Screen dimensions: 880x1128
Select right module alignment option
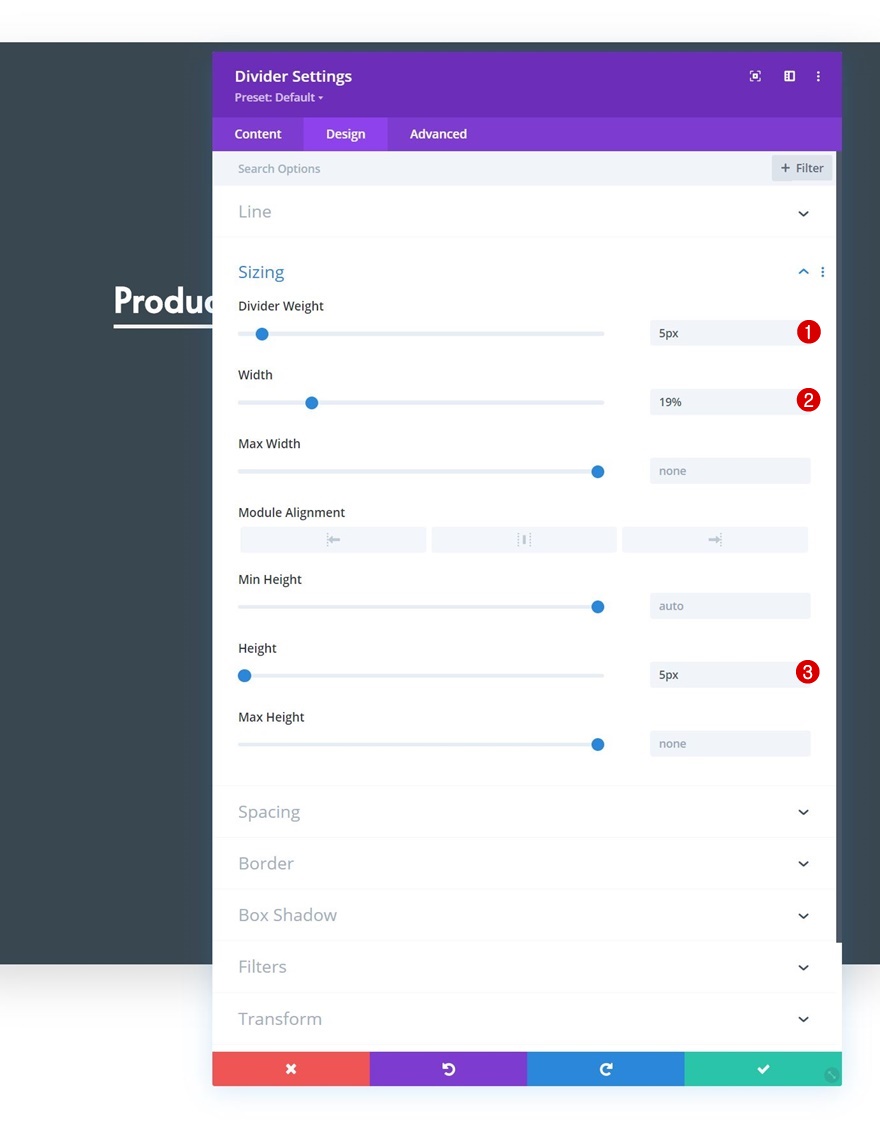715,540
